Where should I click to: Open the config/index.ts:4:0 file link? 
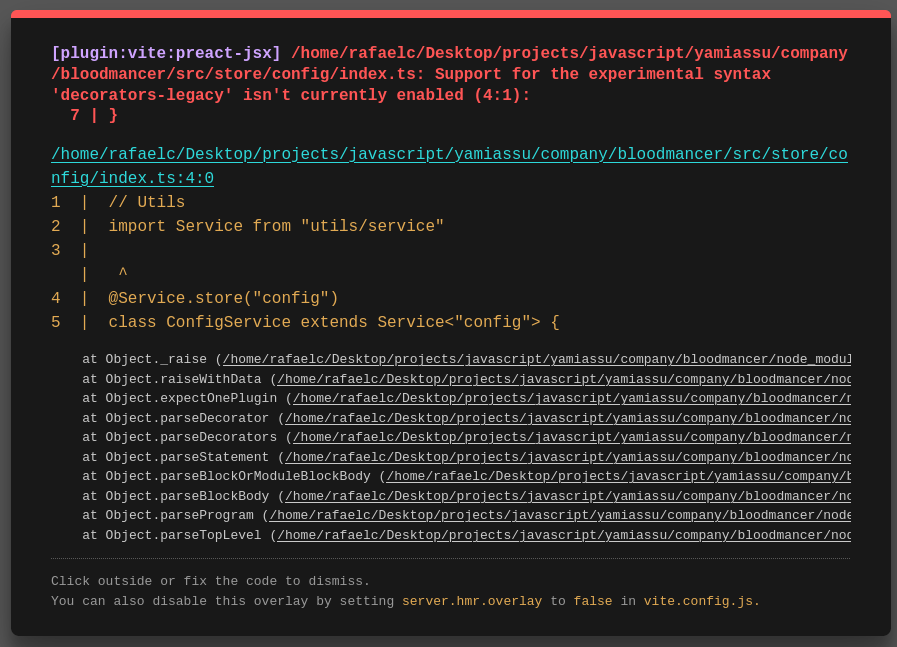coord(449,166)
